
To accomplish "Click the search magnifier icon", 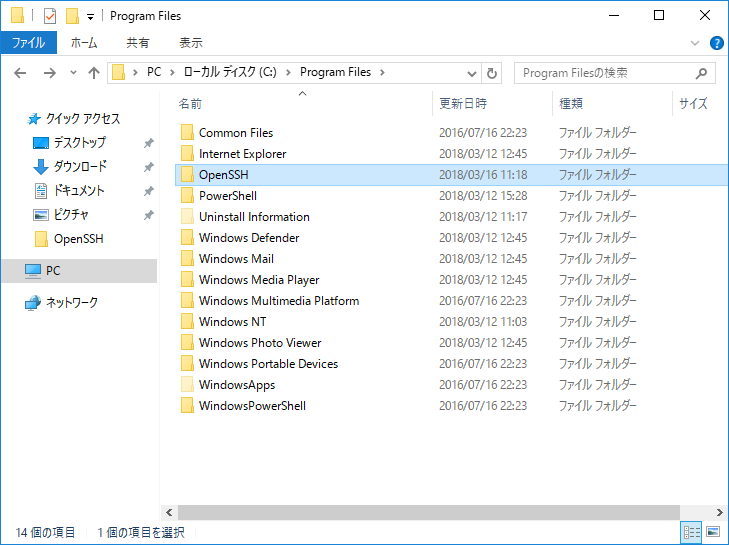I will tap(702, 73).
